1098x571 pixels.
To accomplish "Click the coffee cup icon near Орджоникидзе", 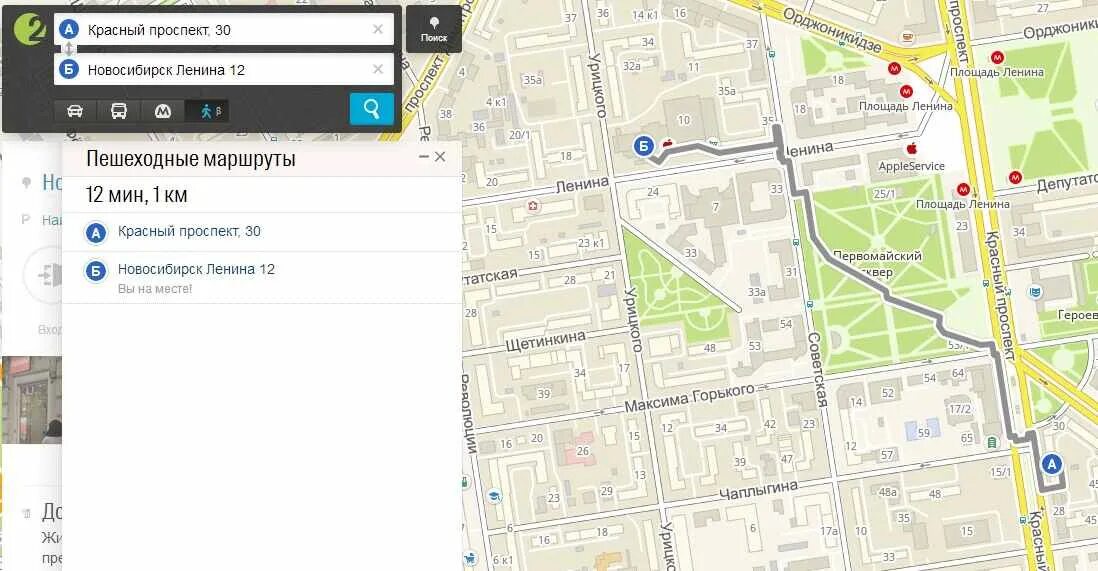I will point(908,37).
